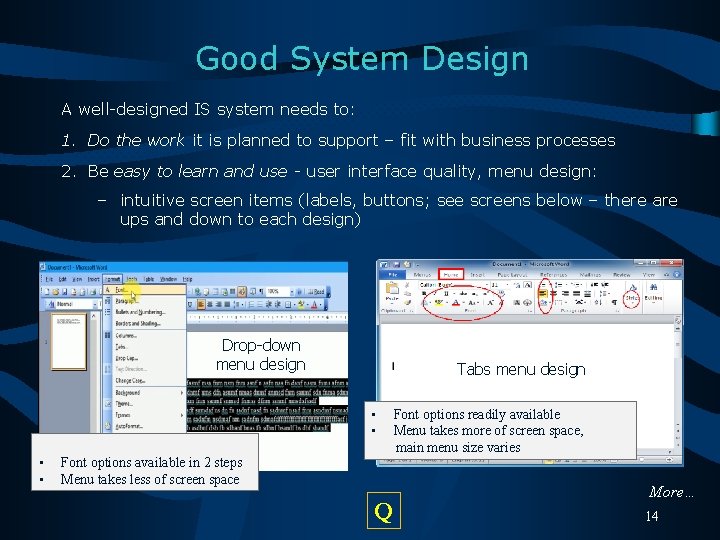Click the Cut scissors icon in Word 2010 ribbon

point(407,285)
